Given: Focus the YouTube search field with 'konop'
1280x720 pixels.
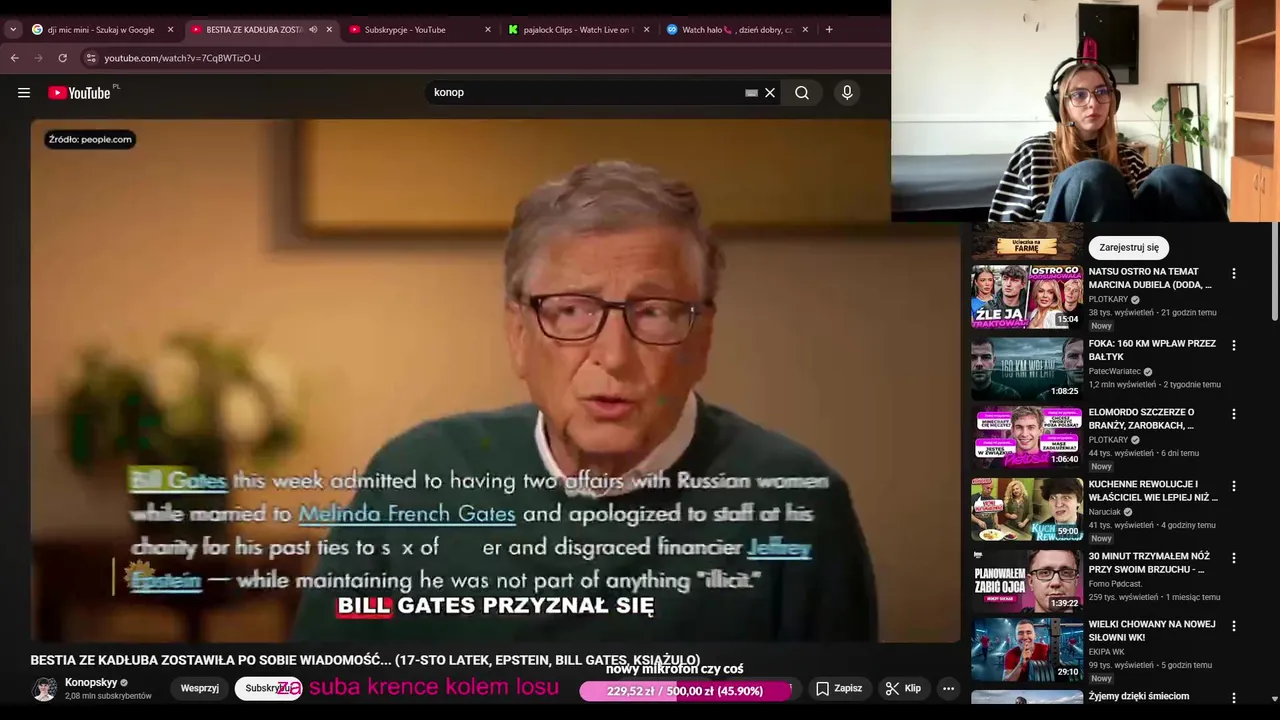Looking at the screenshot, I should pos(585,93).
